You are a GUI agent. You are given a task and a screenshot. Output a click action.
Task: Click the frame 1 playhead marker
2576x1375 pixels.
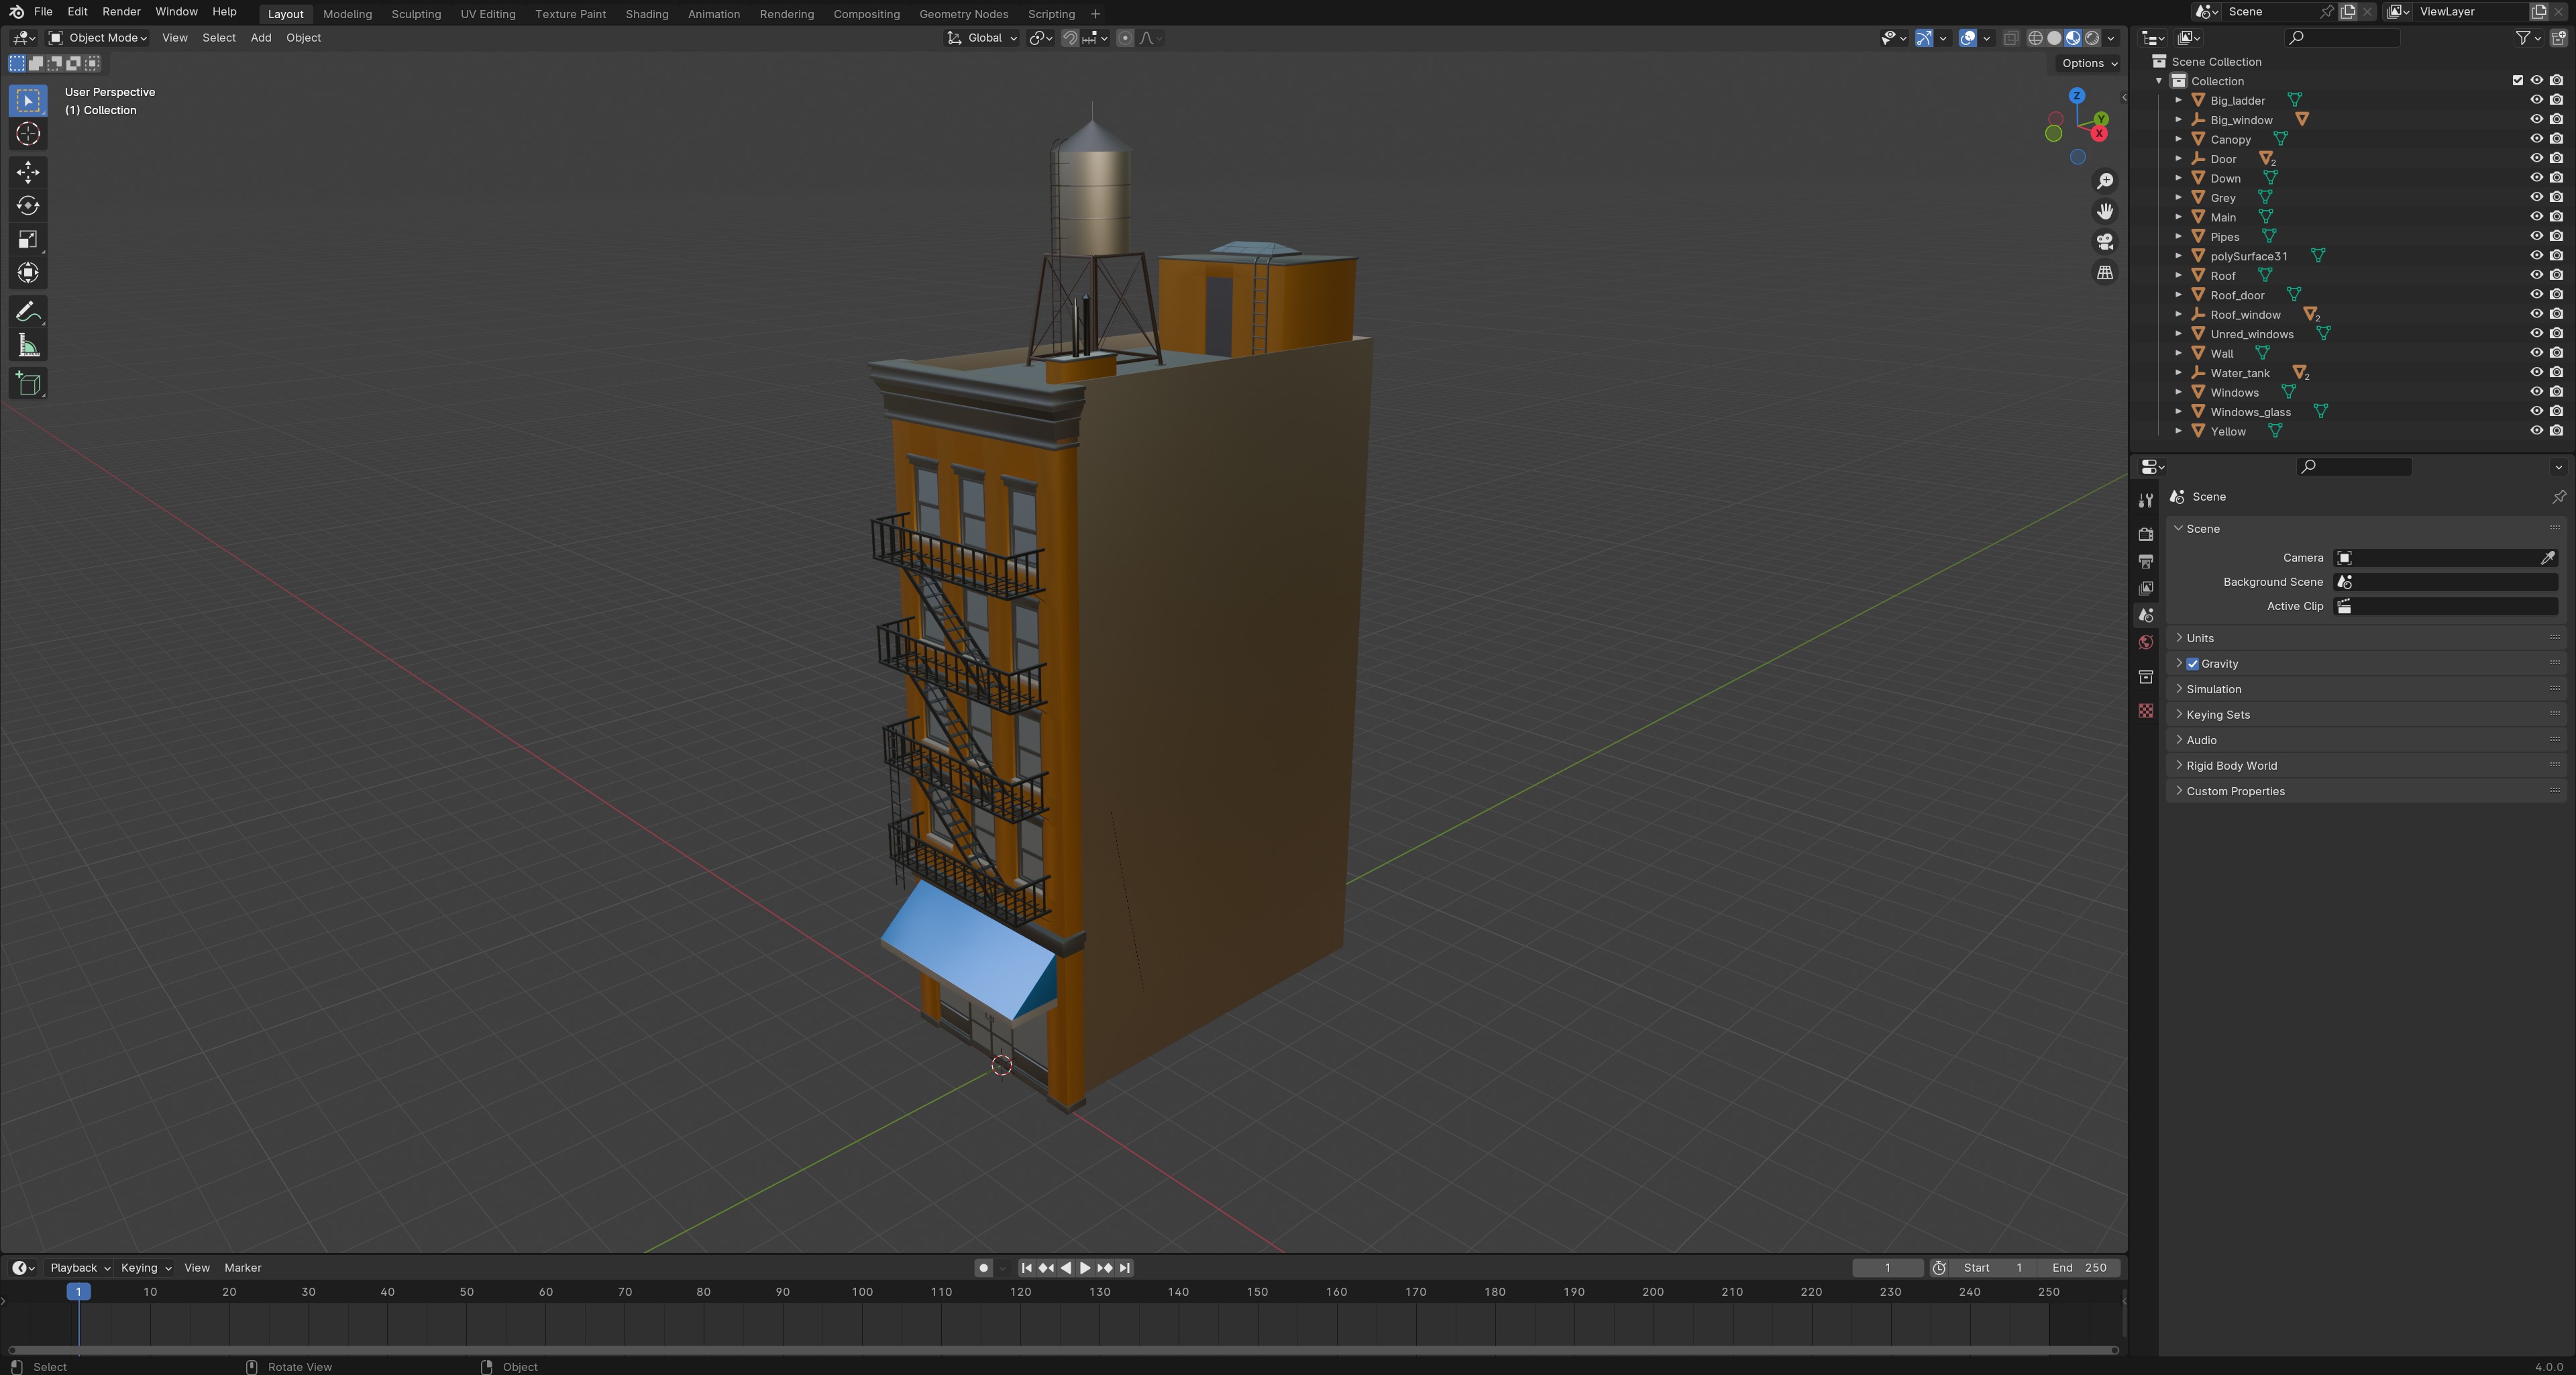click(x=78, y=1291)
